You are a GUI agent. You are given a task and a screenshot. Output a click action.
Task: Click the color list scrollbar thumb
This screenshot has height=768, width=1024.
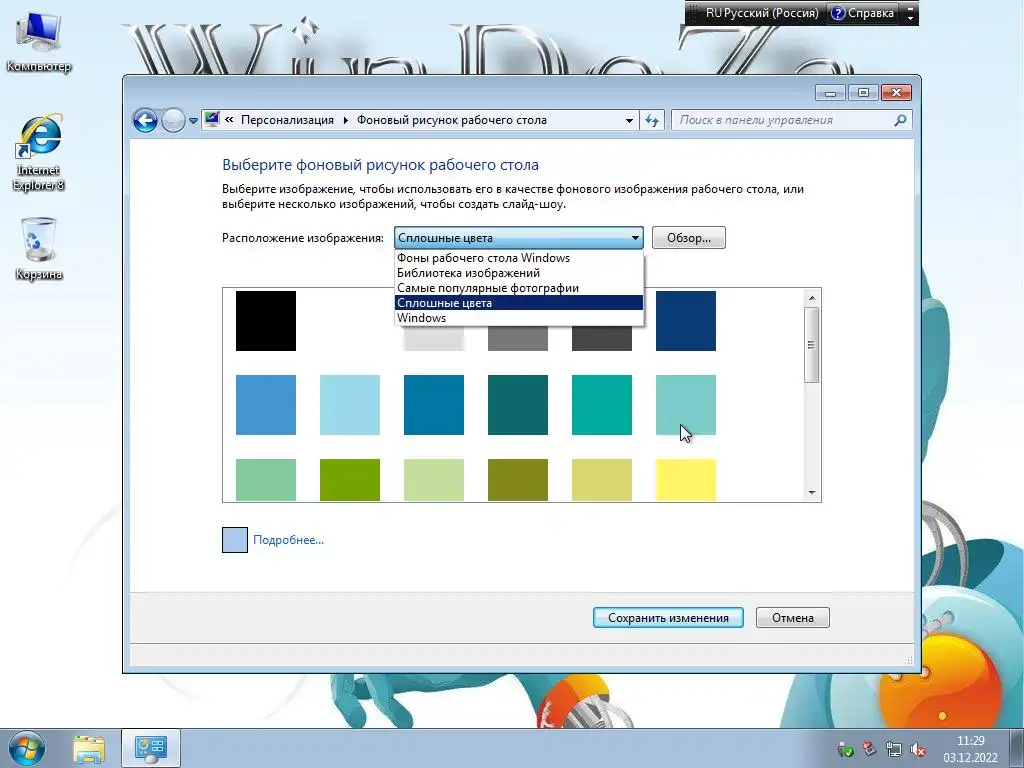812,345
